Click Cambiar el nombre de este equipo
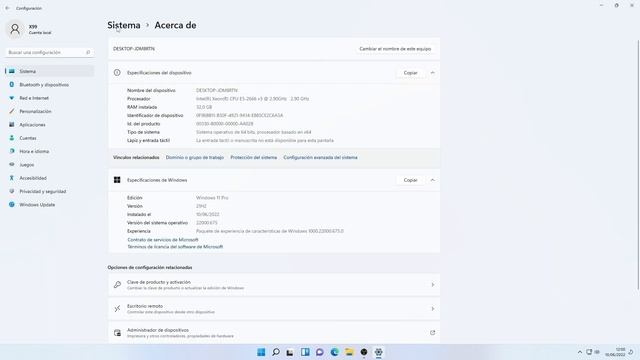Viewport: 640px width, 360px height. (x=395, y=49)
